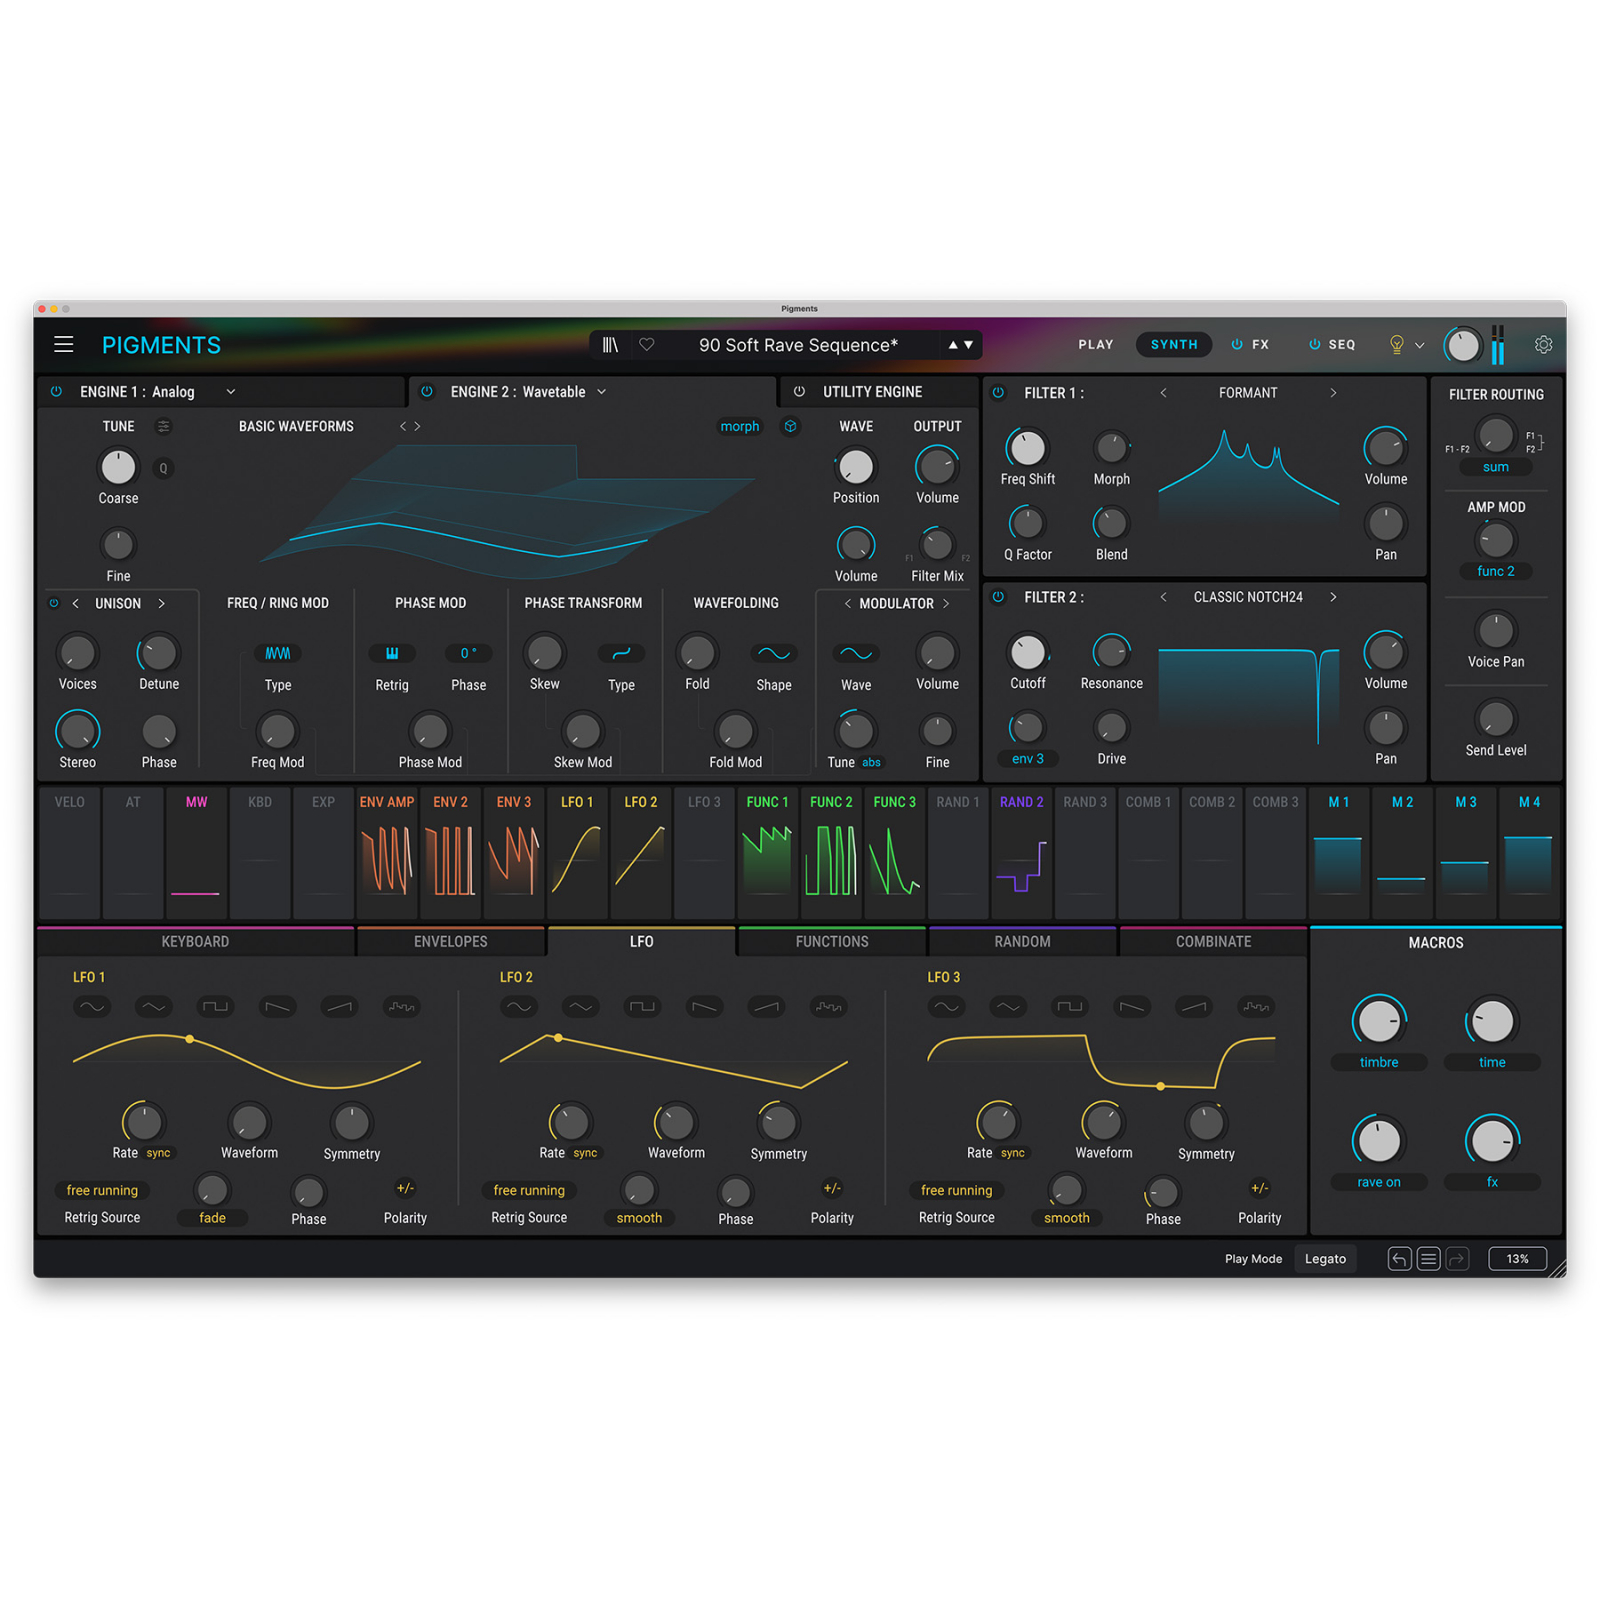Select next Unison mode arrow
Viewport: 1600px width, 1600px height.
162,604
